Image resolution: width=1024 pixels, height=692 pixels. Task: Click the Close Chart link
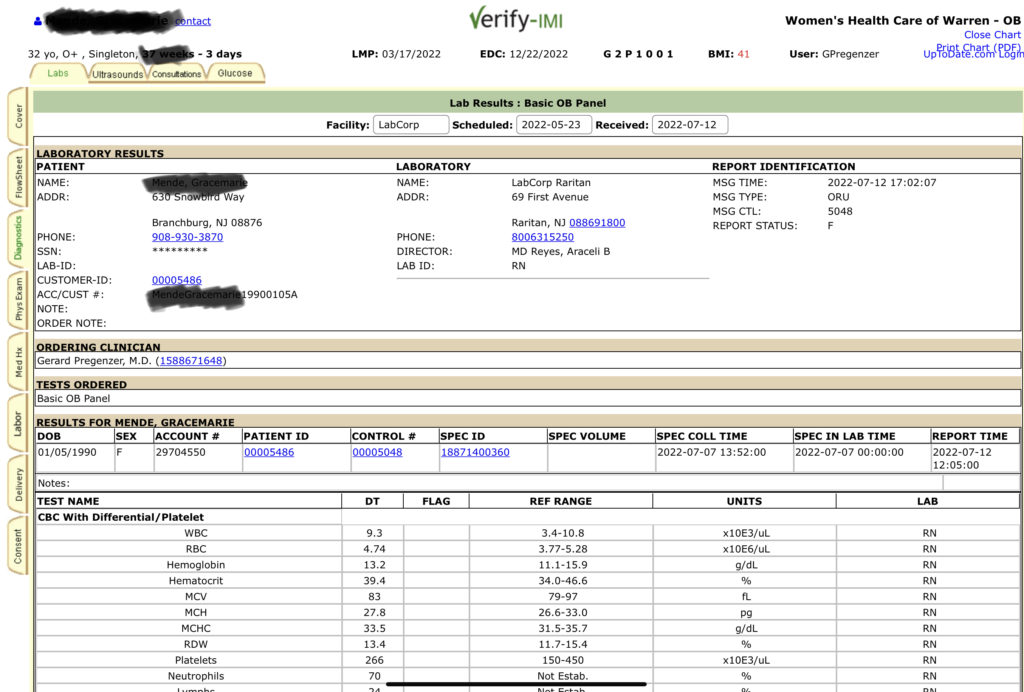pos(992,35)
